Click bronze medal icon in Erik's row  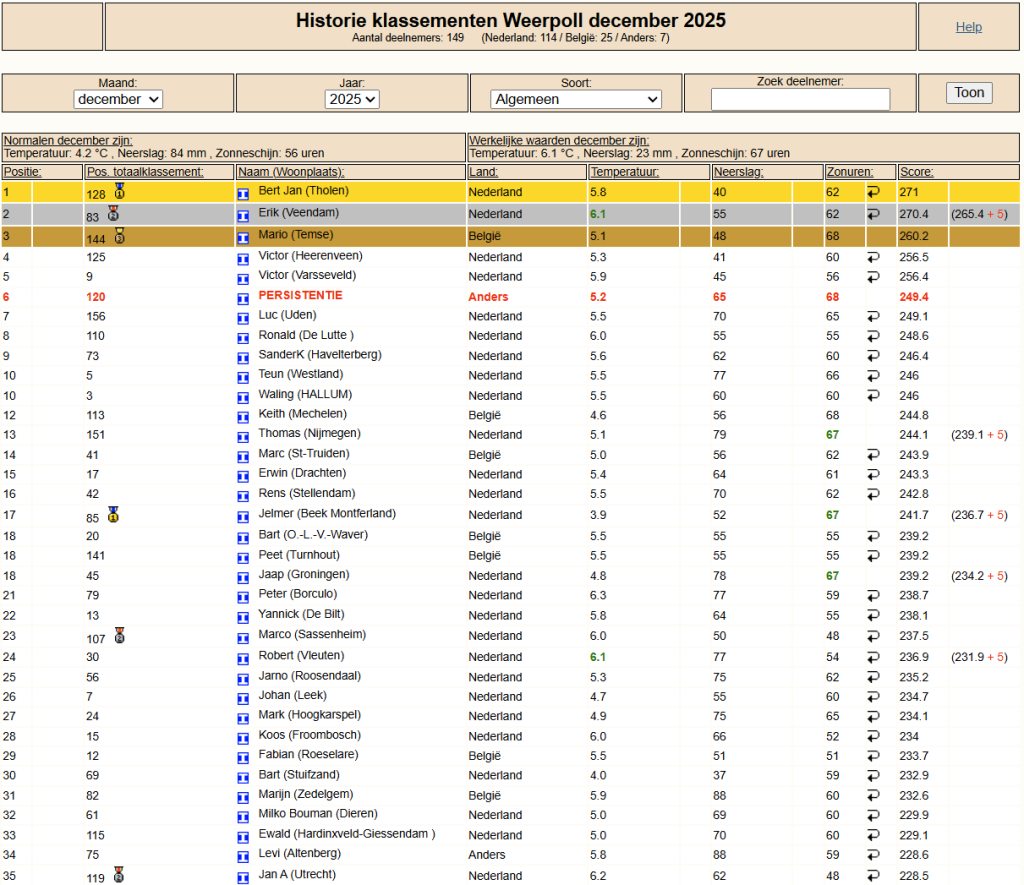pos(114,213)
